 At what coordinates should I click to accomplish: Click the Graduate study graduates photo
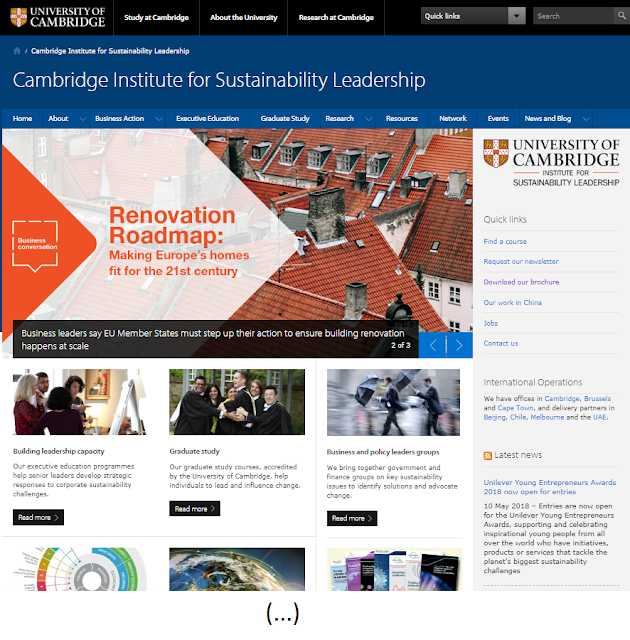point(237,402)
